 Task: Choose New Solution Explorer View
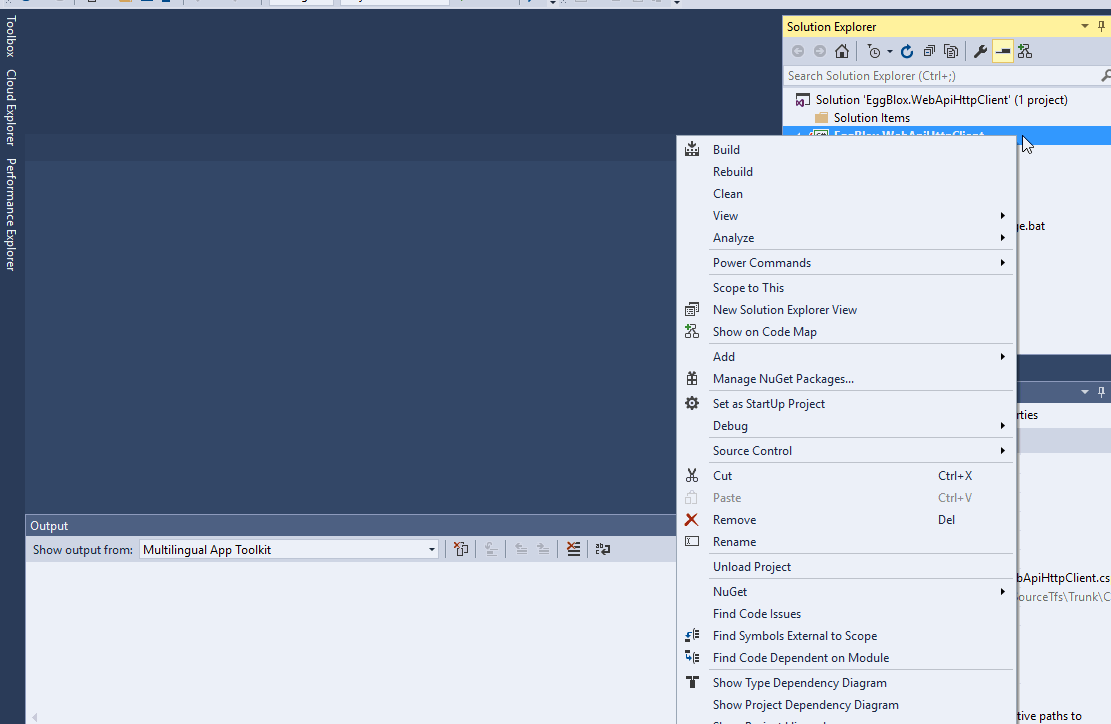[847, 310]
